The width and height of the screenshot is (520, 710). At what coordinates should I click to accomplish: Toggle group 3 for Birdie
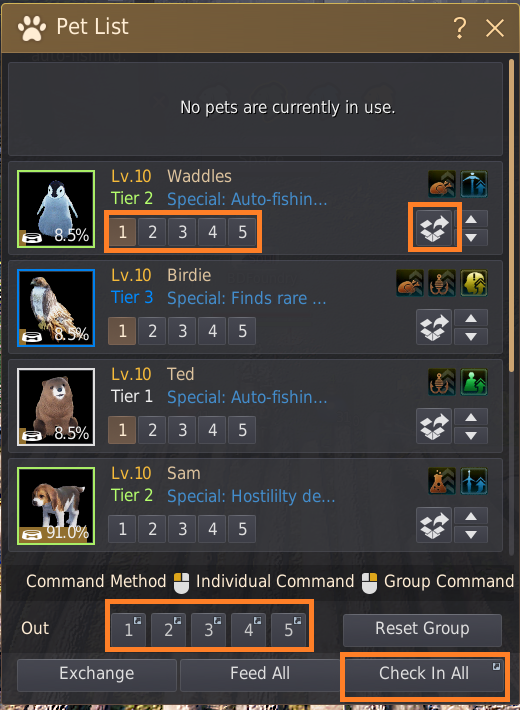tap(182, 331)
